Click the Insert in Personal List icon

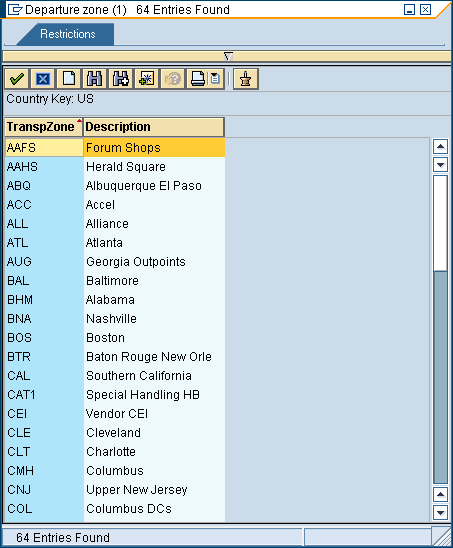click(146, 79)
